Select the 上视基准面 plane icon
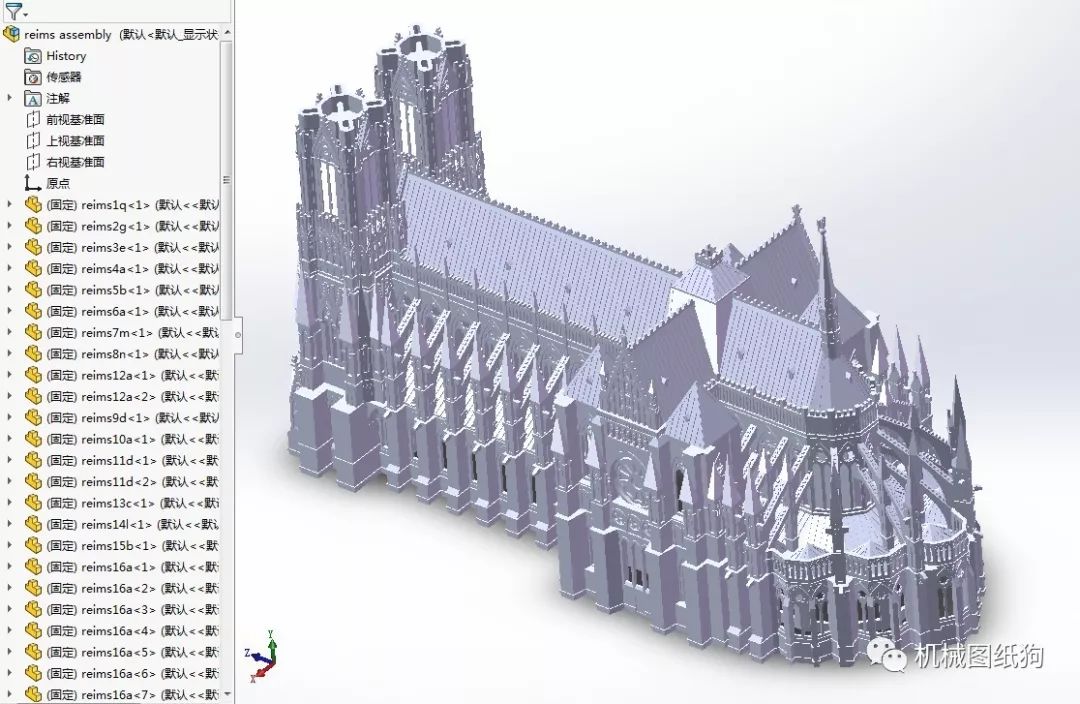Screen dimensions: 1080x704 coord(33,141)
